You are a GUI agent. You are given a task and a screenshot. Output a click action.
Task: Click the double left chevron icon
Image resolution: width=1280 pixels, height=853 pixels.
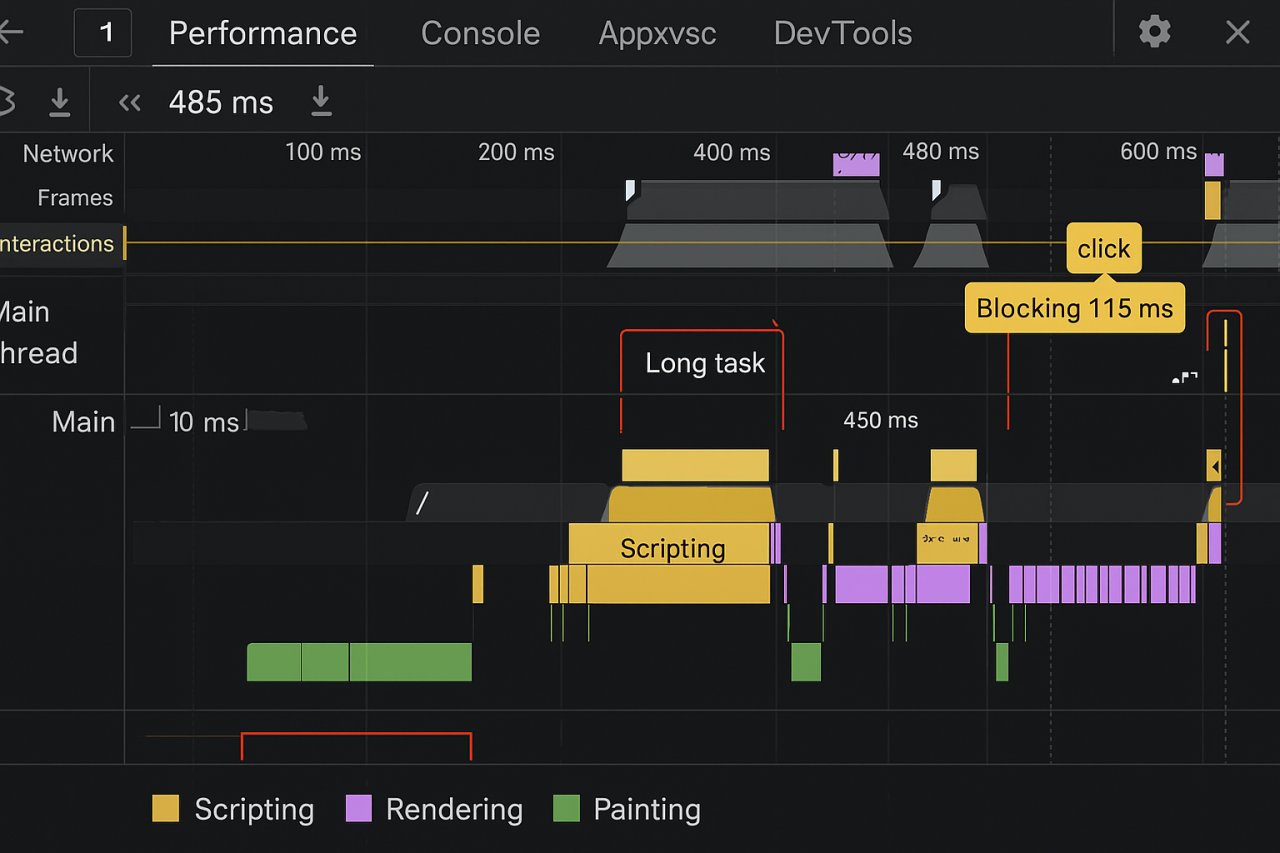click(129, 102)
